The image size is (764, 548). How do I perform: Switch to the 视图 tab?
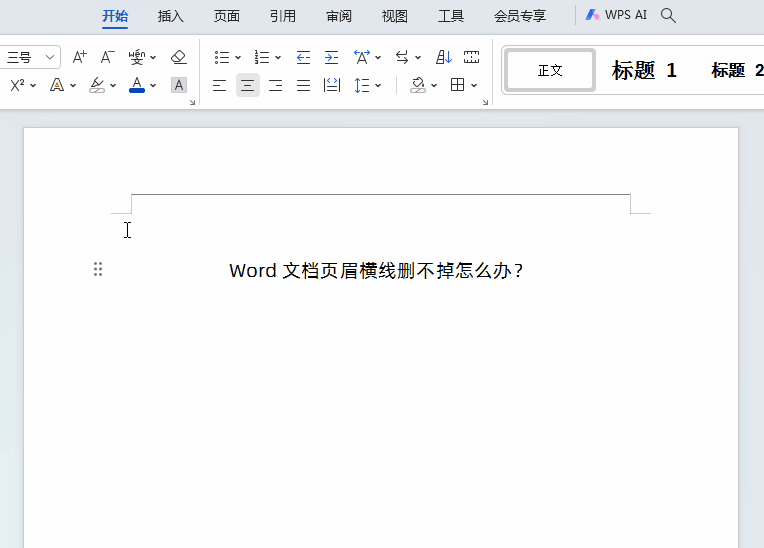(395, 17)
